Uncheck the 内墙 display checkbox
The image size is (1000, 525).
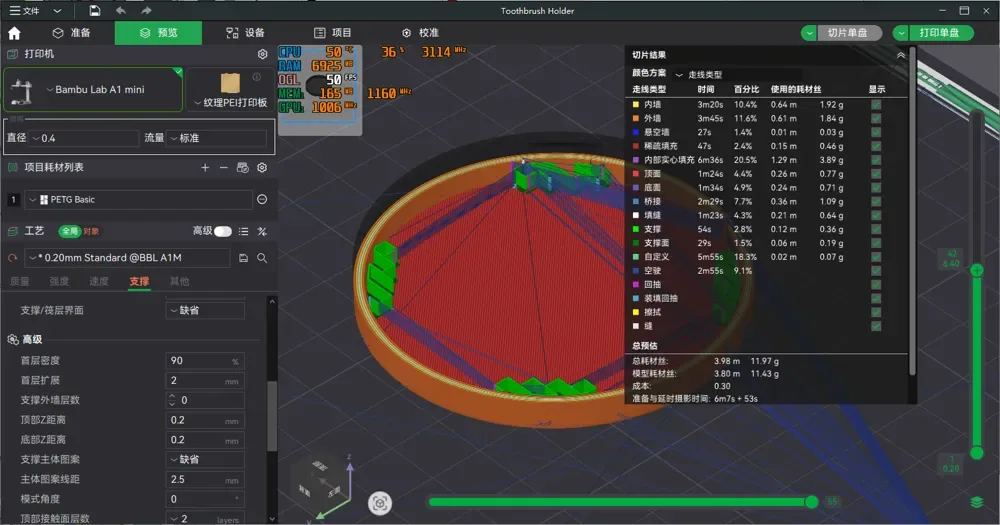[x=876, y=105]
